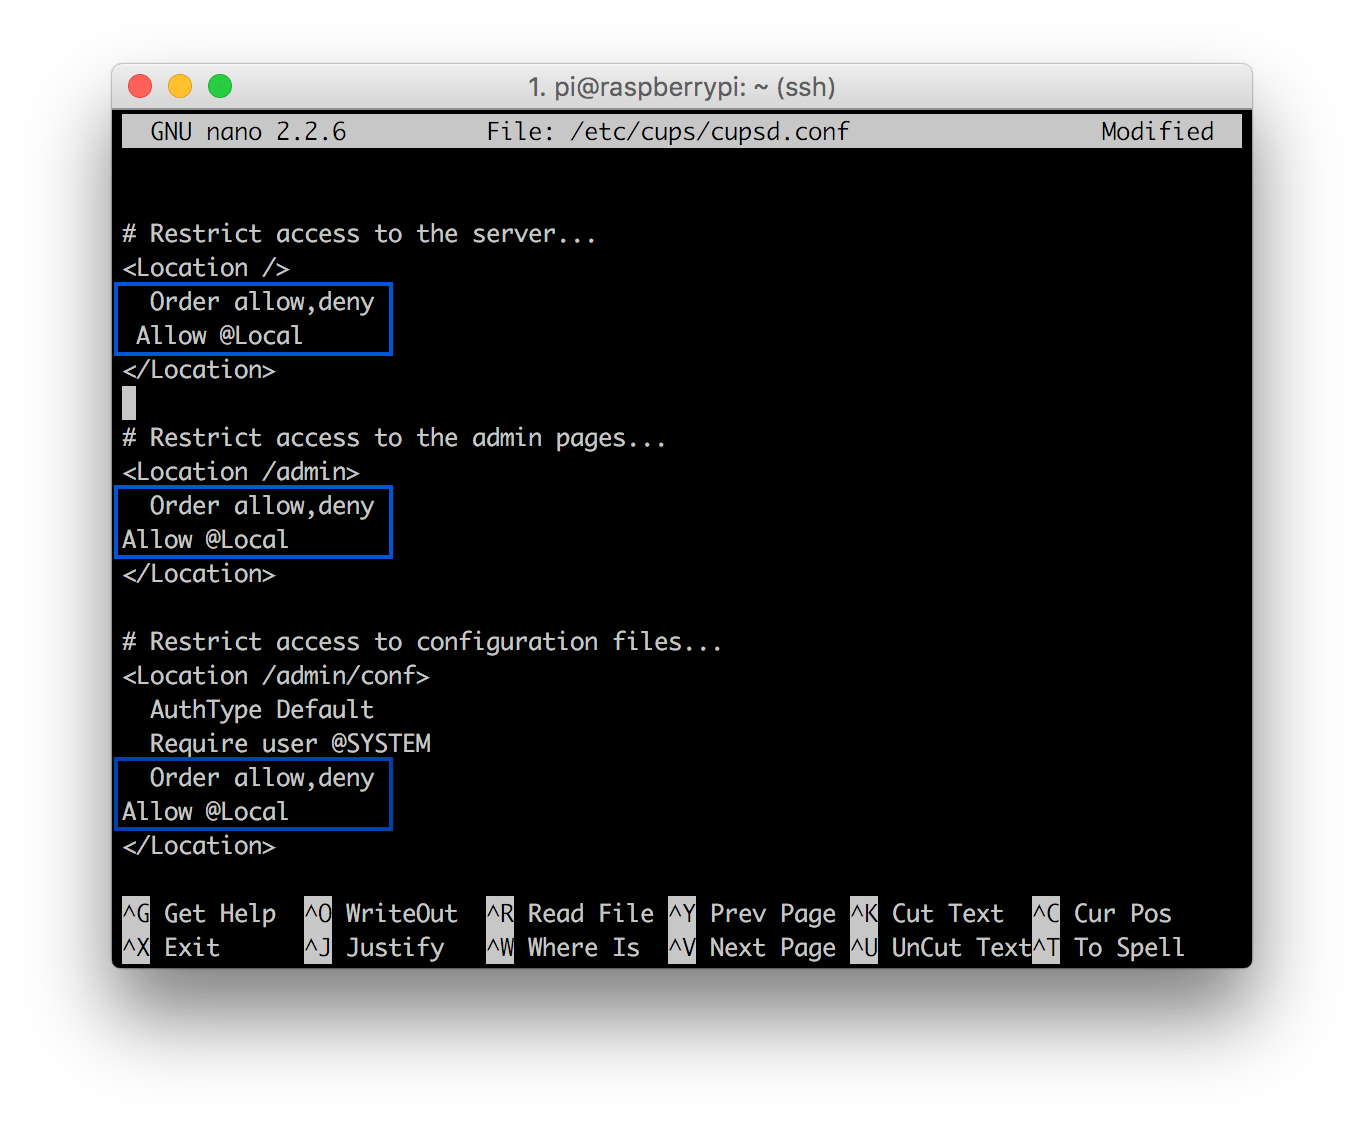
Task: Click the yellow minimize window button
Action: (179, 86)
